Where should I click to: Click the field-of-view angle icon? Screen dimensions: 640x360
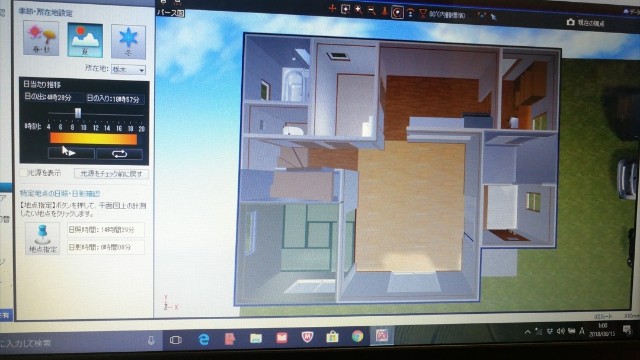coord(423,14)
